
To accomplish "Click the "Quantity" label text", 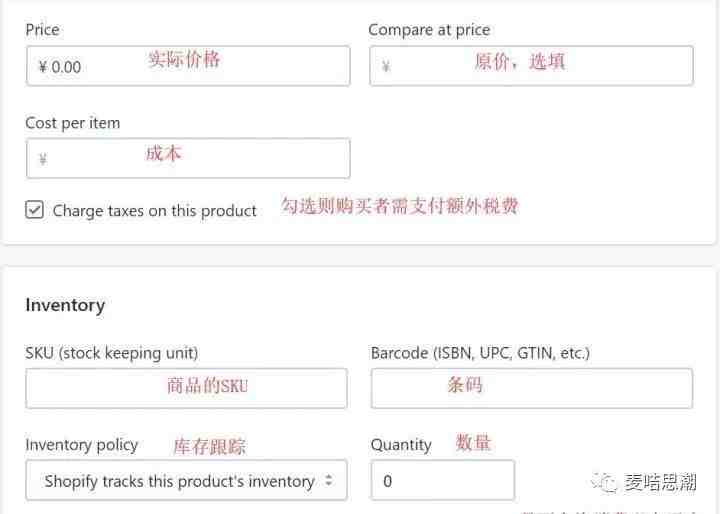I will [x=401, y=445].
